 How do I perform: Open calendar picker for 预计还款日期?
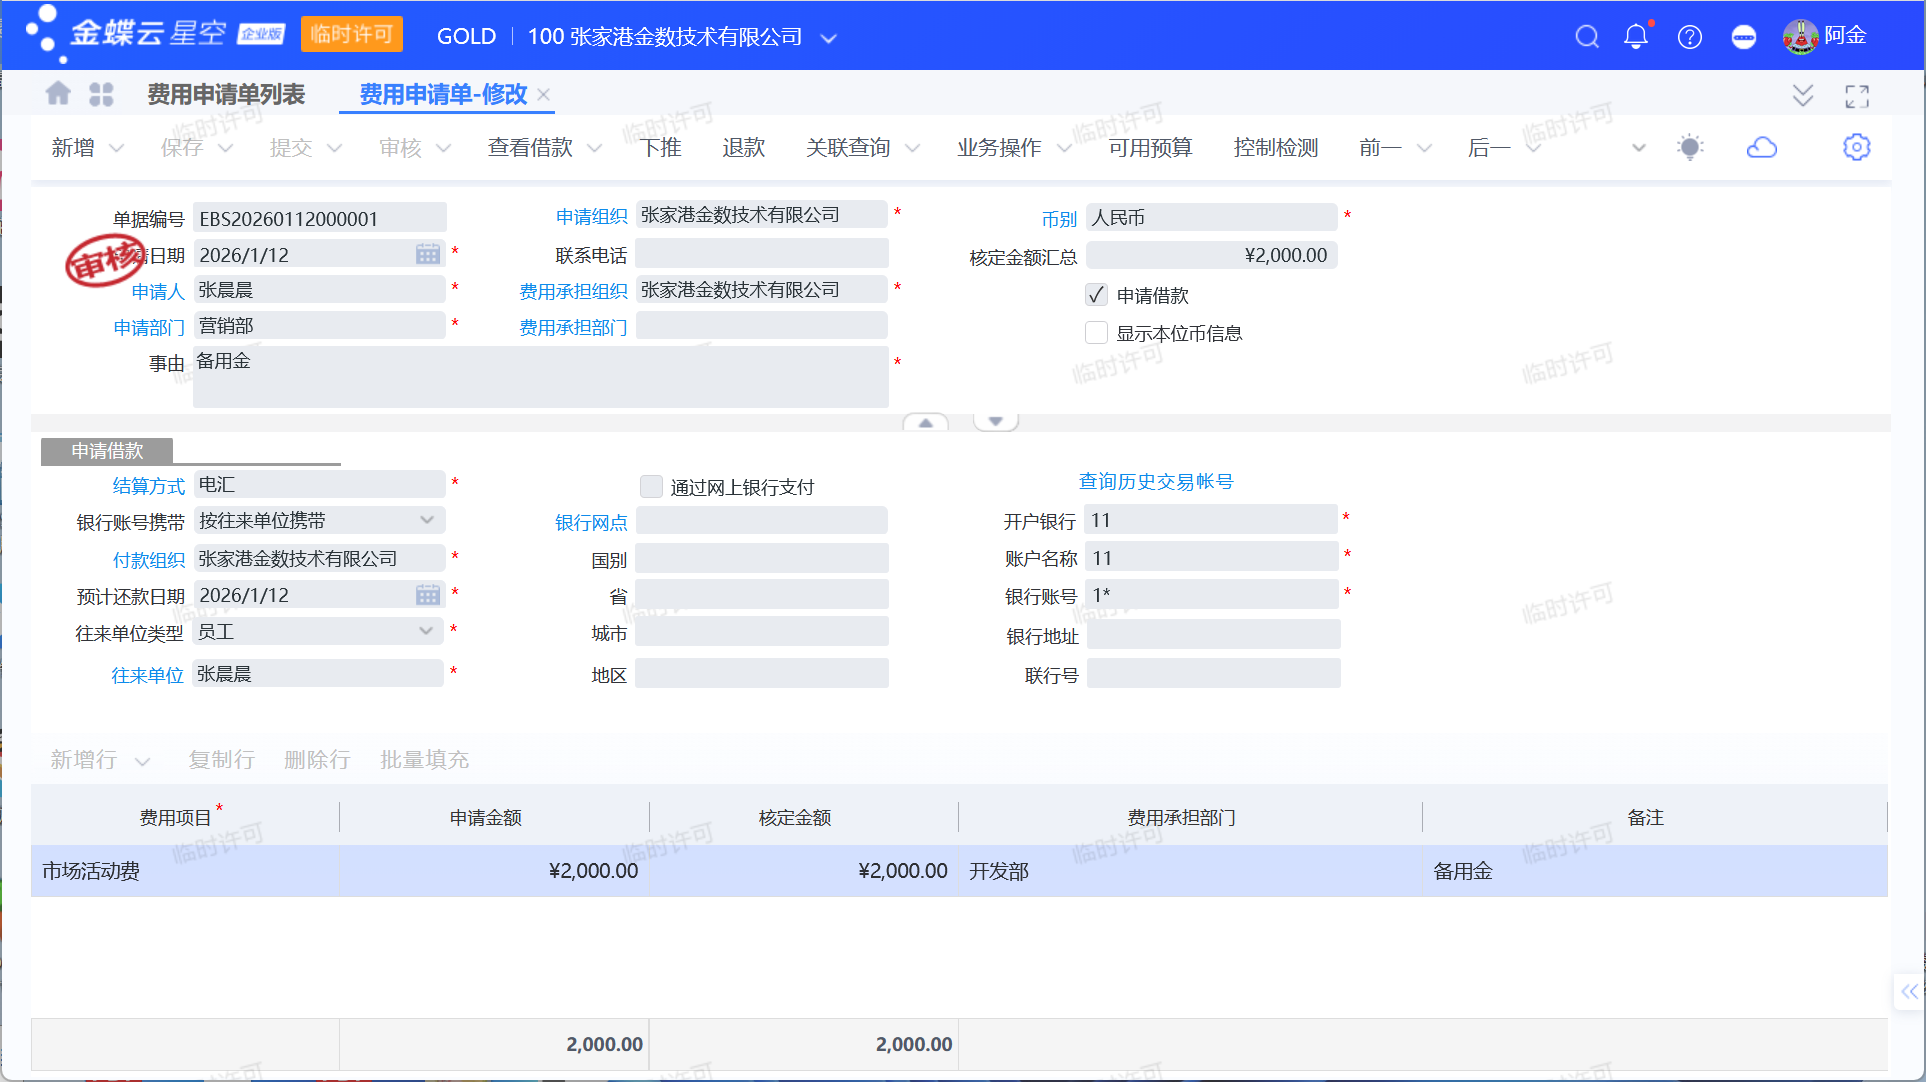(428, 596)
